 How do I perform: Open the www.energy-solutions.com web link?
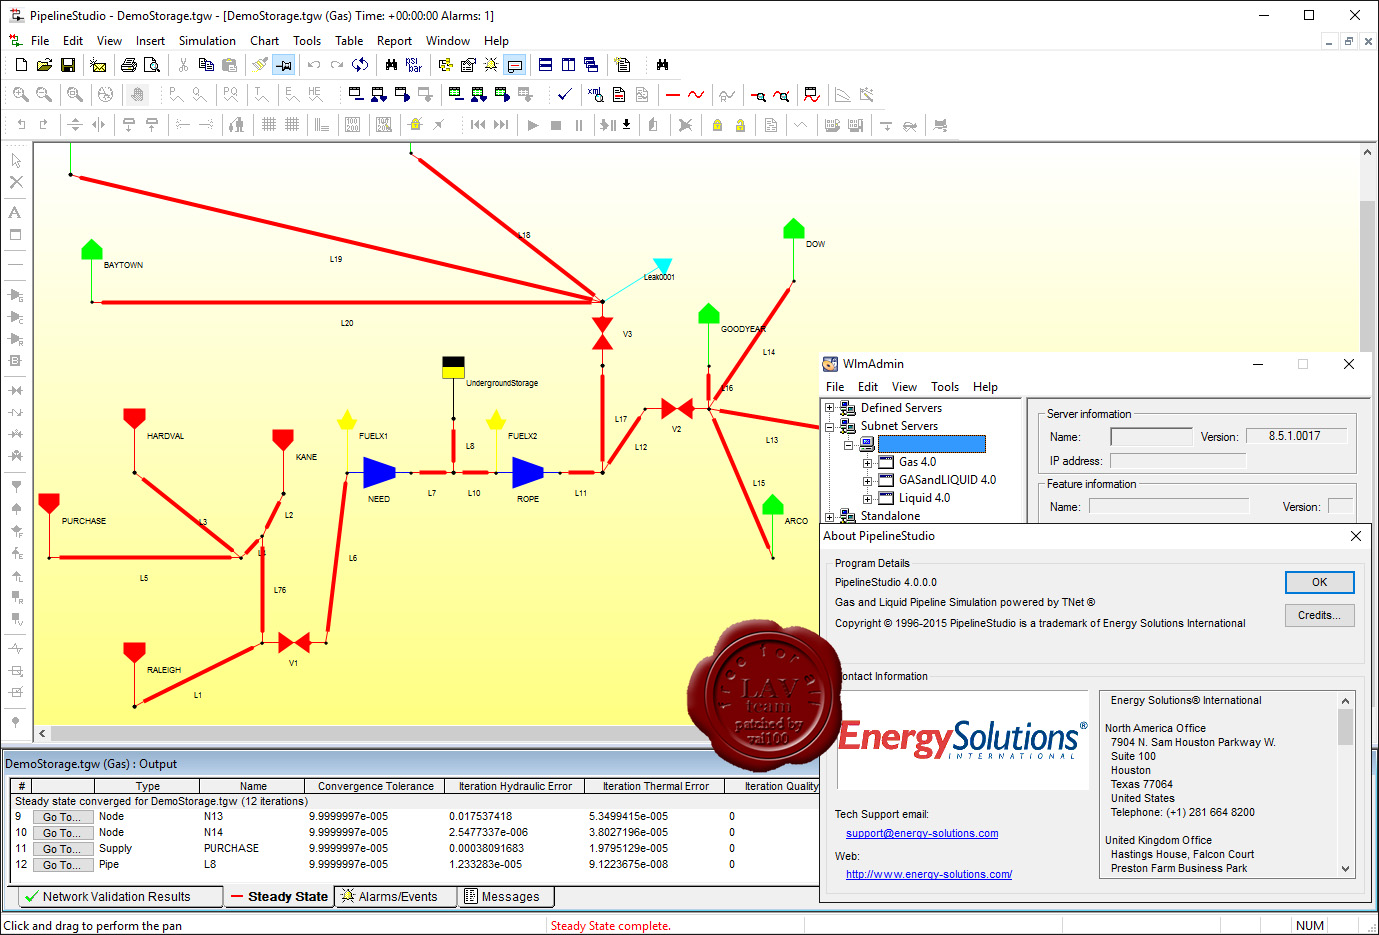tap(929, 874)
